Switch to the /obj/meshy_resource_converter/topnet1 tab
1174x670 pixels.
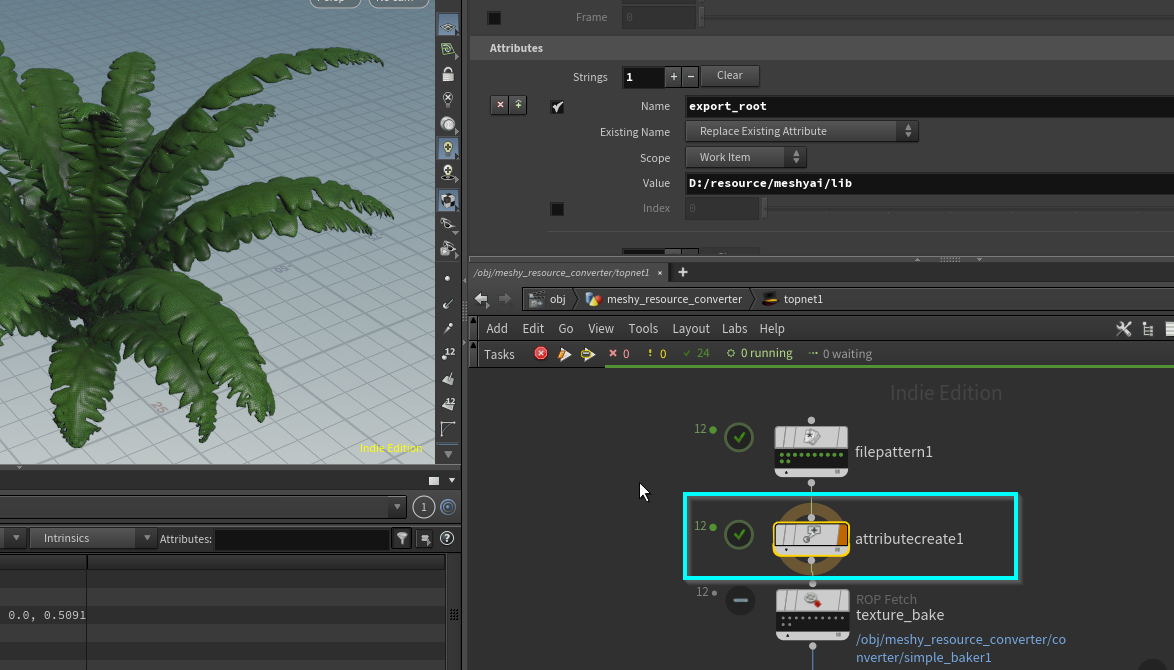562,272
